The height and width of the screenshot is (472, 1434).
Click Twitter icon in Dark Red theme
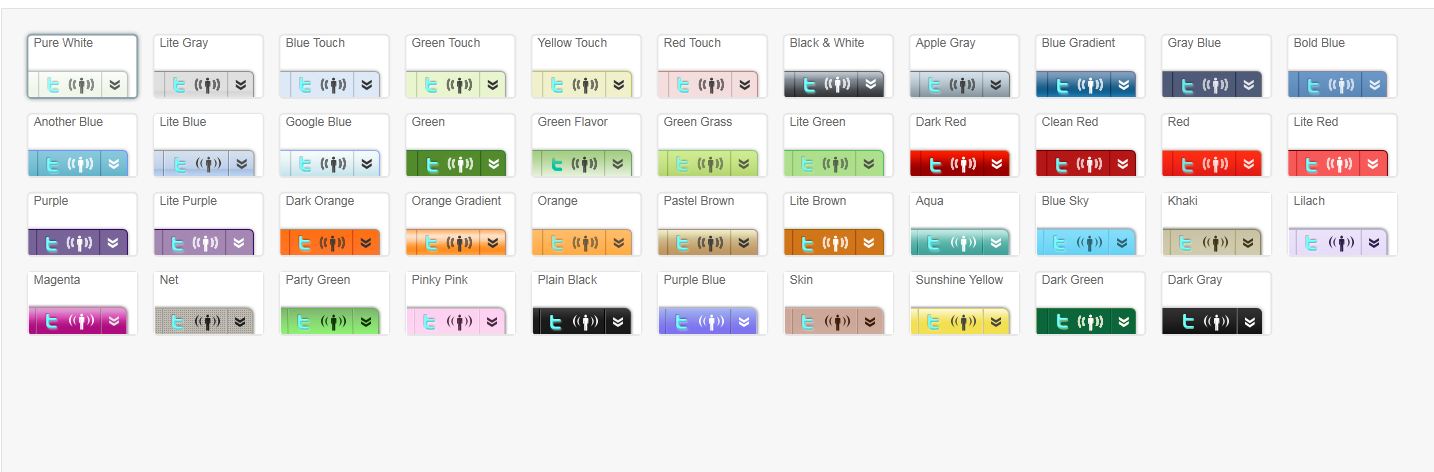934,164
